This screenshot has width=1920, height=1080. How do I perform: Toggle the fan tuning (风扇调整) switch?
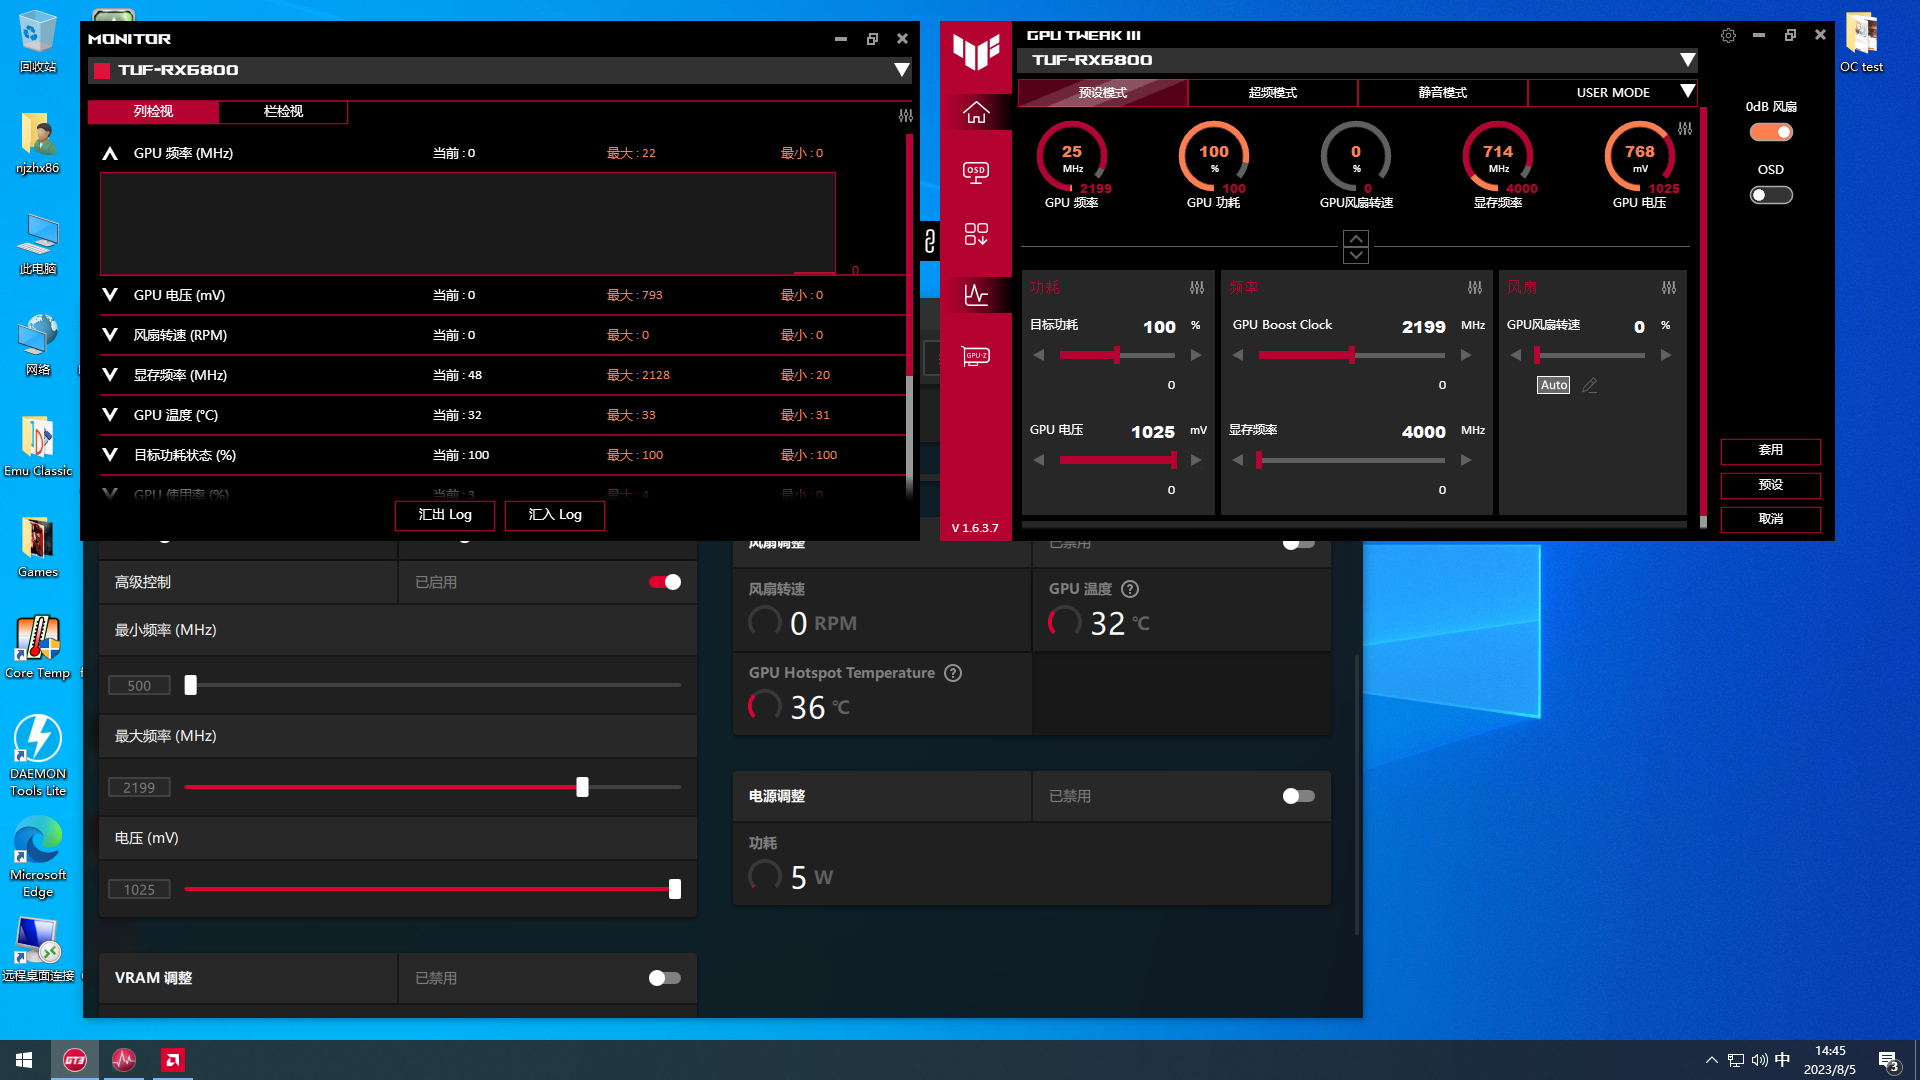(x=1299, y=543)
